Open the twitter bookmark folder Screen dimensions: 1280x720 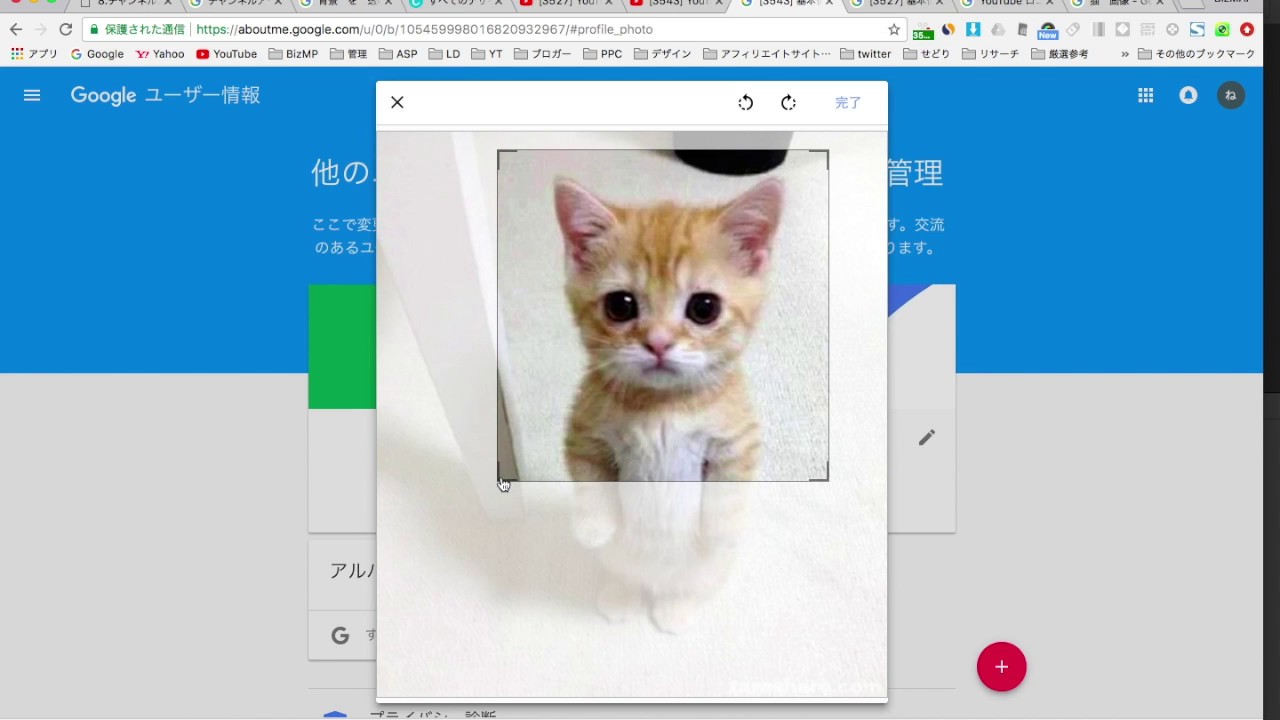[x=866, y=54]
